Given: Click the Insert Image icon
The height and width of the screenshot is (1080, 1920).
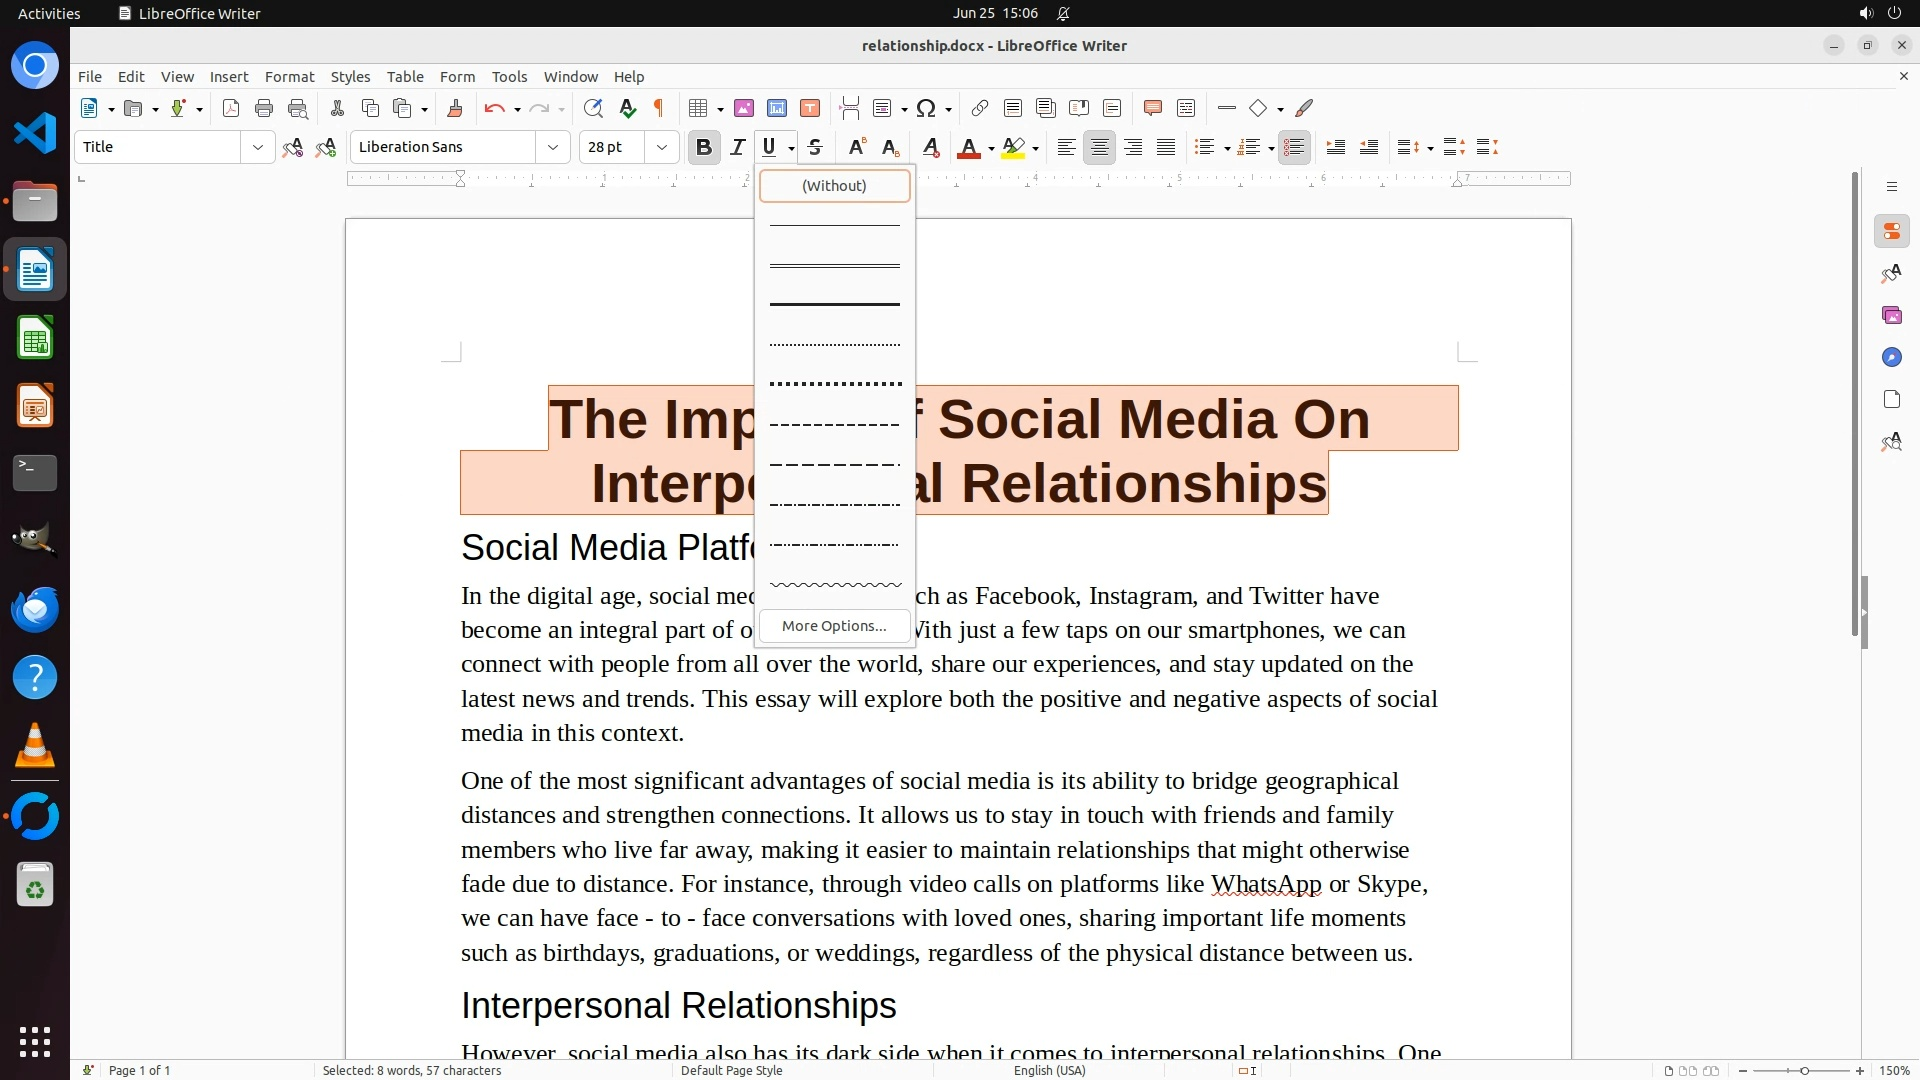Looking at the screenshot, I should click(x=744, y=109).
